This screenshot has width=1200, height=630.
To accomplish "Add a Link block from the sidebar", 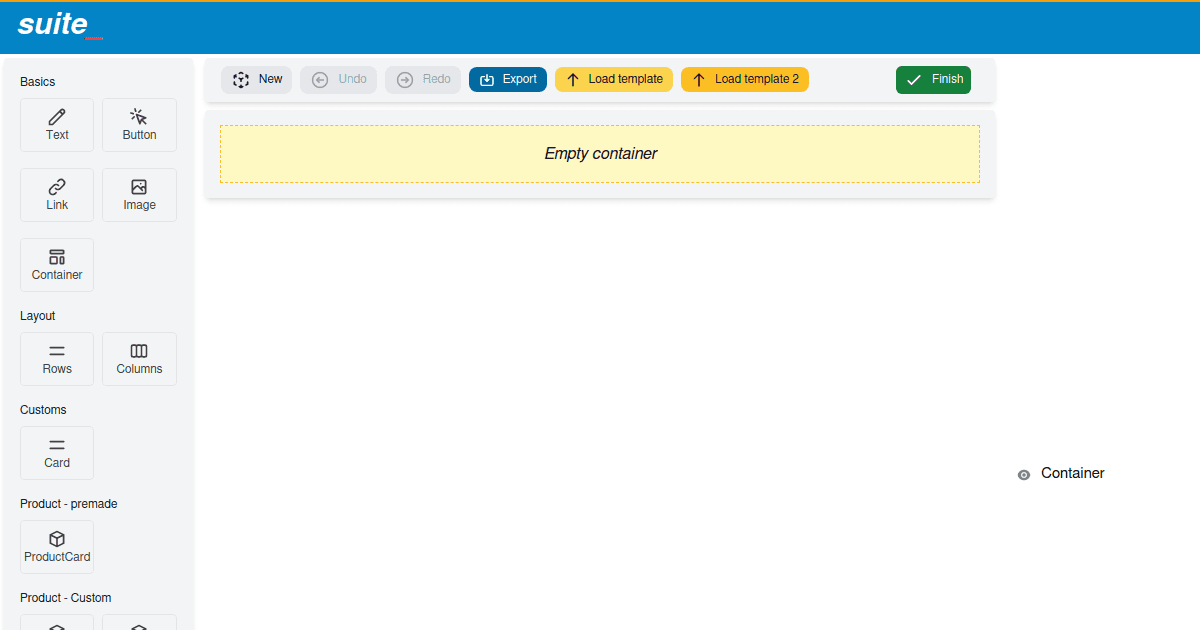I will click(x=56, y=194).
